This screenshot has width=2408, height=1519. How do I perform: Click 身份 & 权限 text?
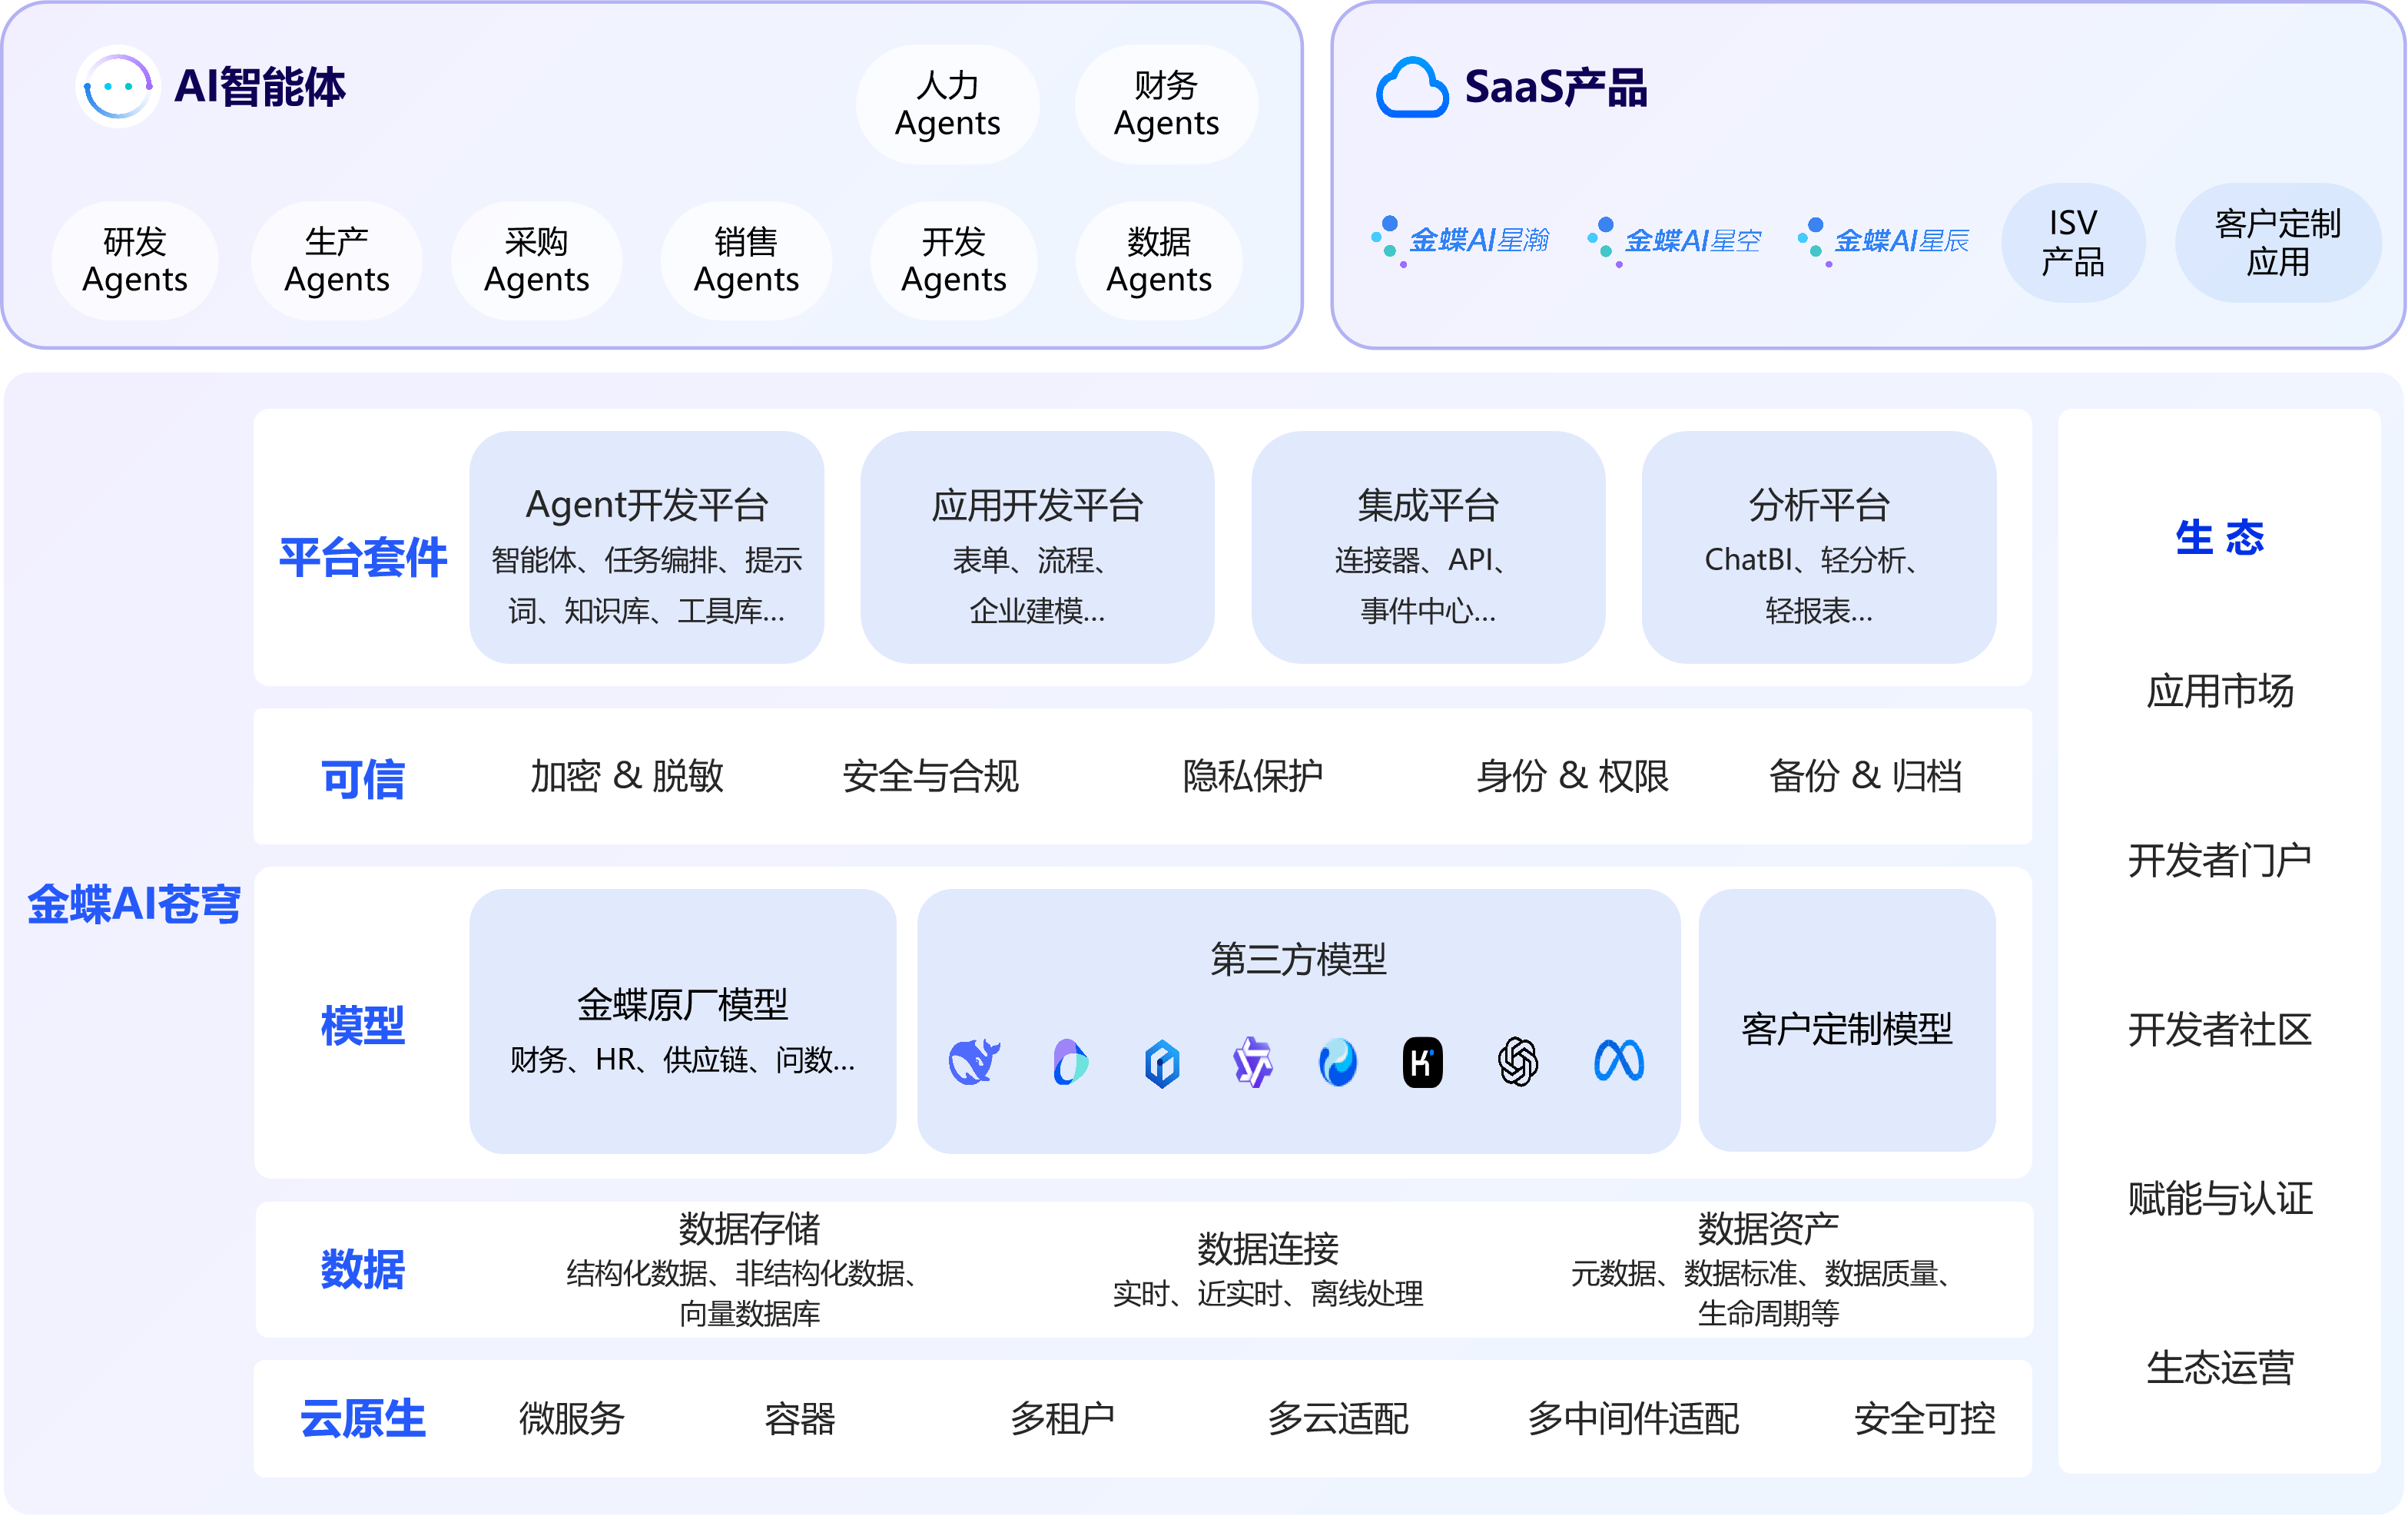pyautogui.click(x=1573, y=776)
